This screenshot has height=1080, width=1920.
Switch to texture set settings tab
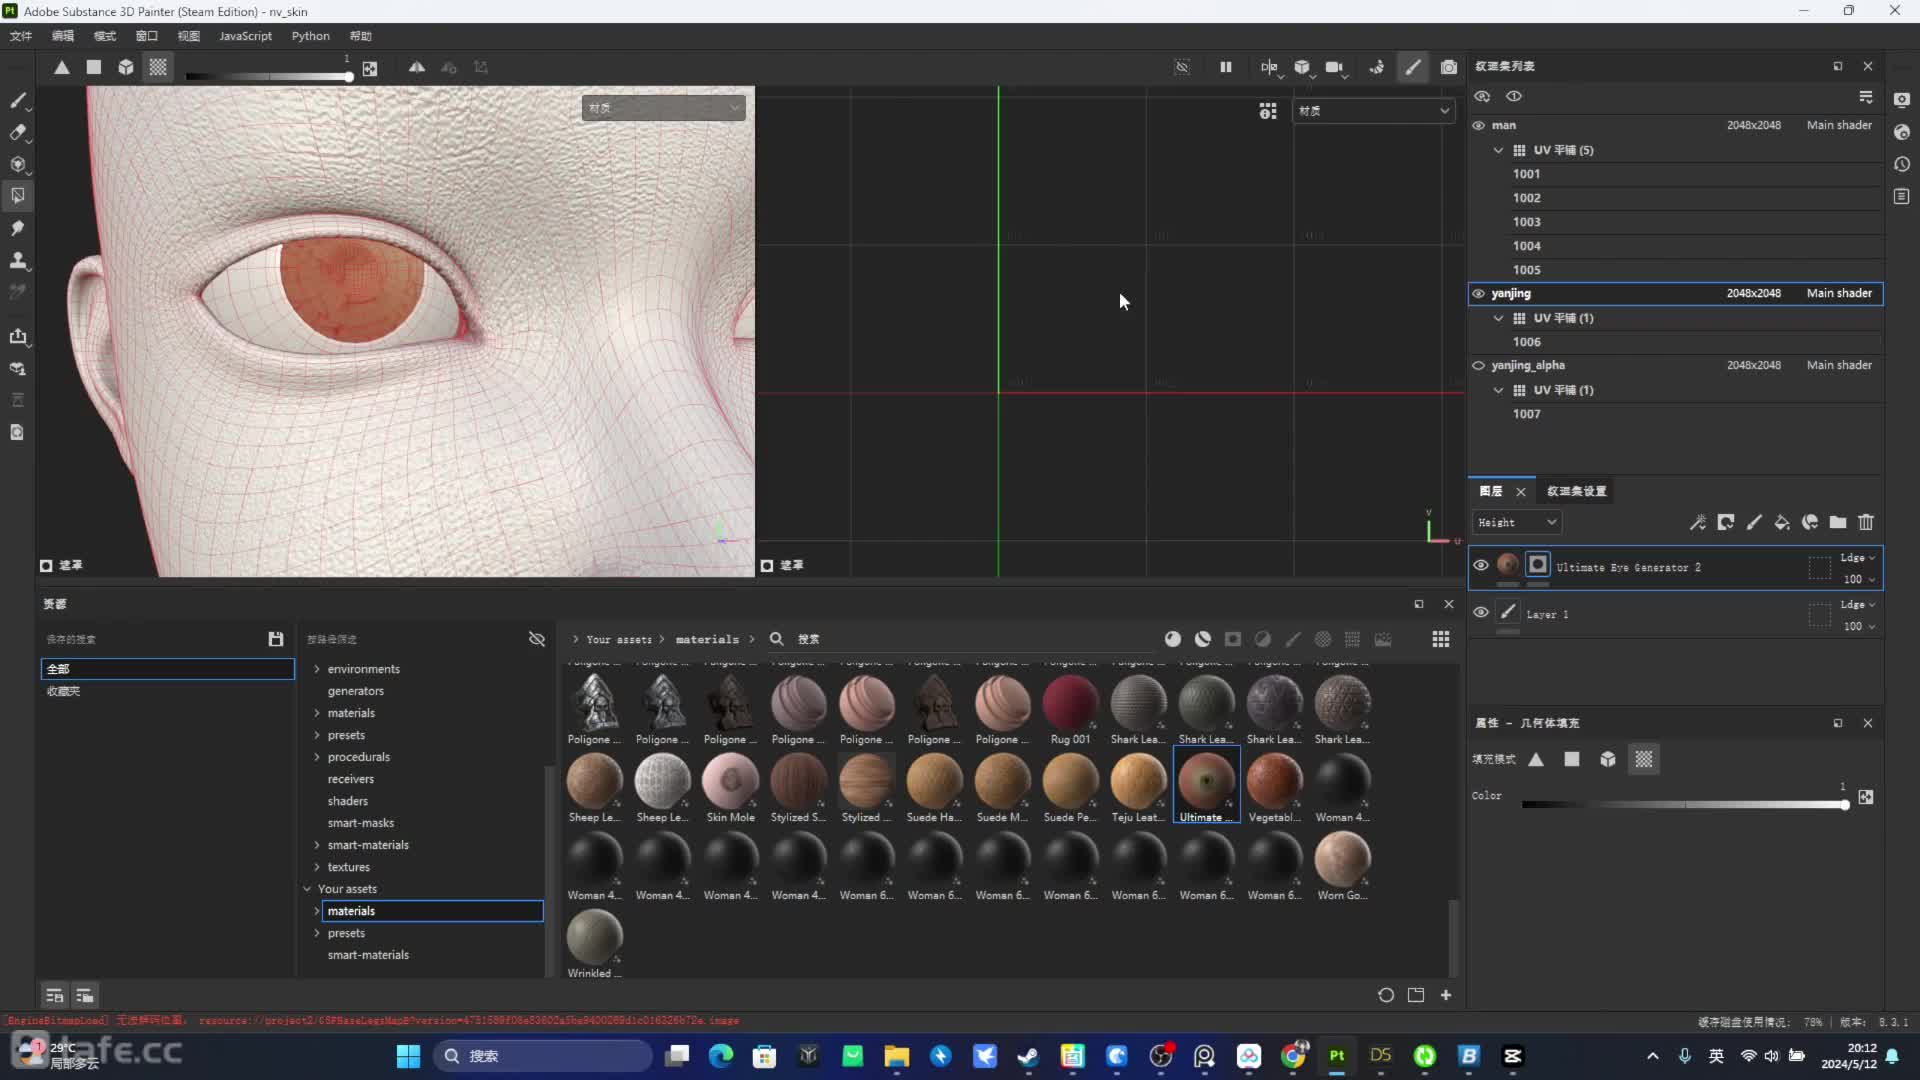click(1576, 491)
